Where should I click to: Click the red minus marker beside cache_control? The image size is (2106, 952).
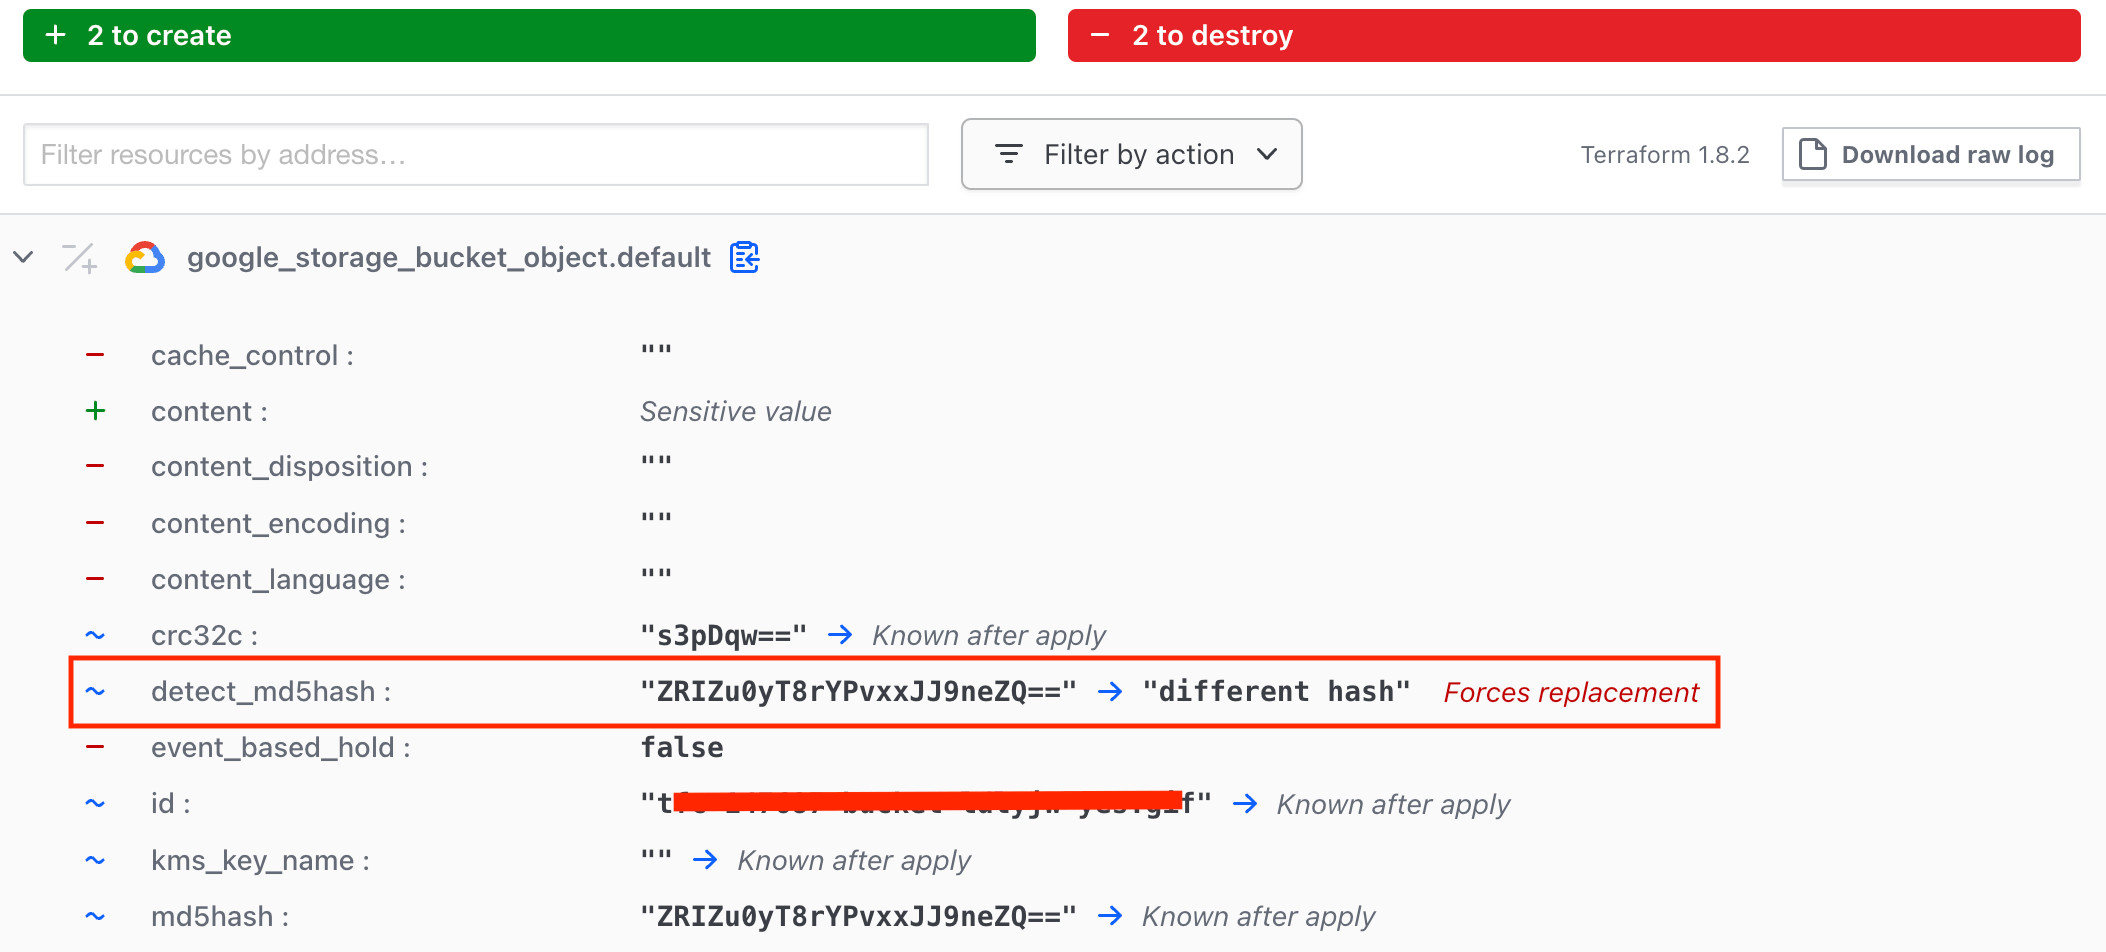(95, 354)
